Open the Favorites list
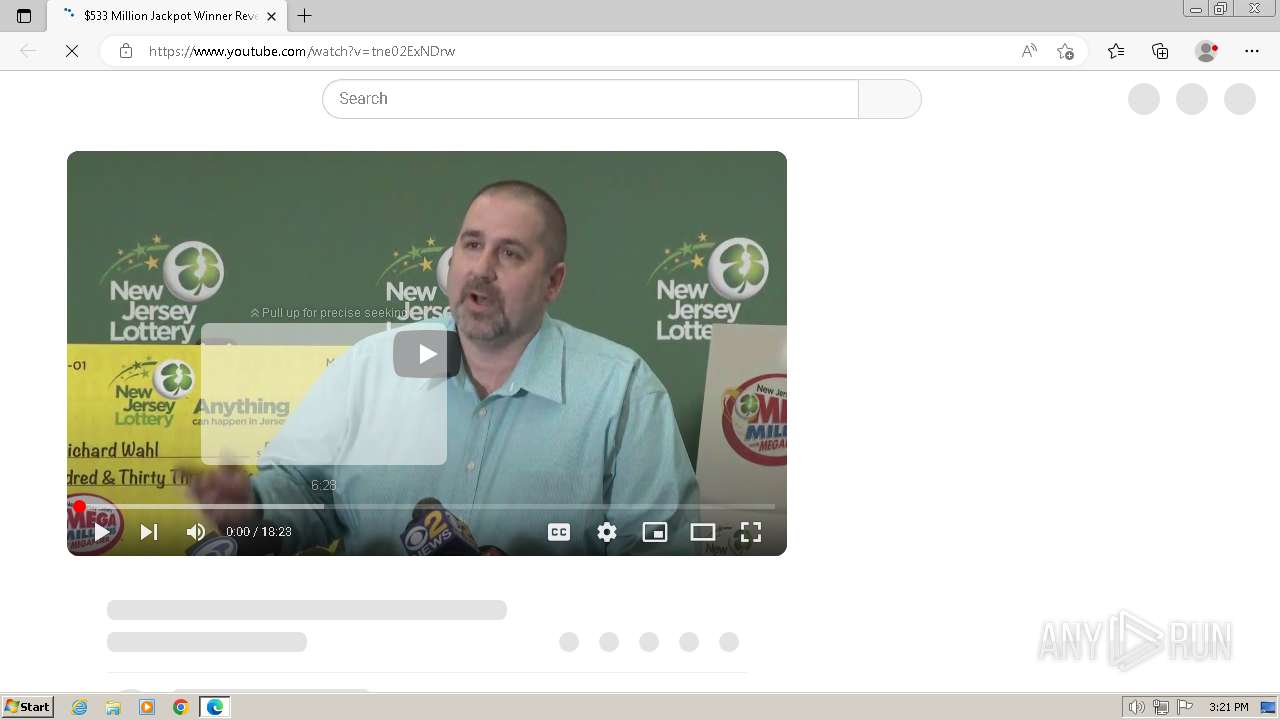 coord(1116,51)
